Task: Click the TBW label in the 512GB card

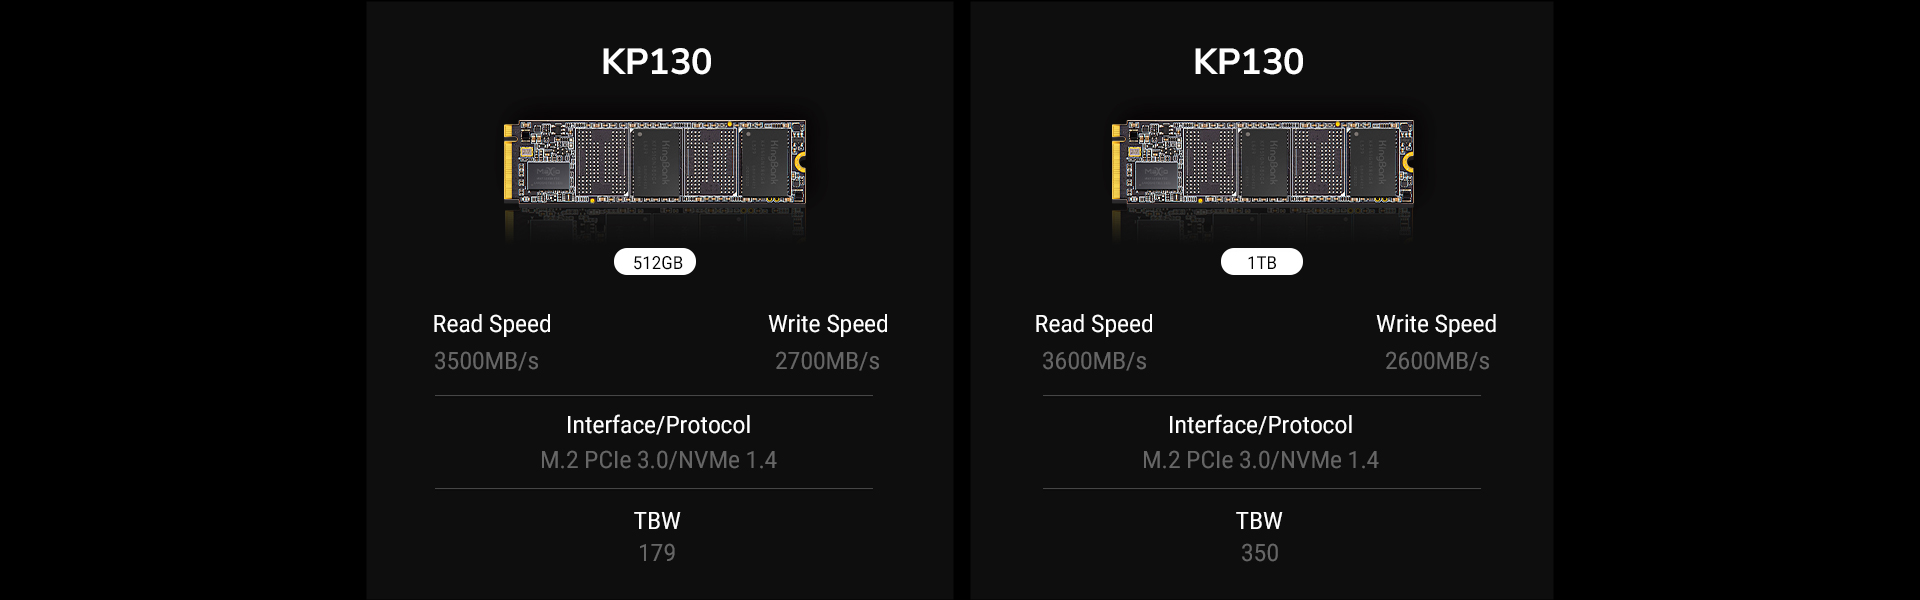Action: [x=657, y=521]
